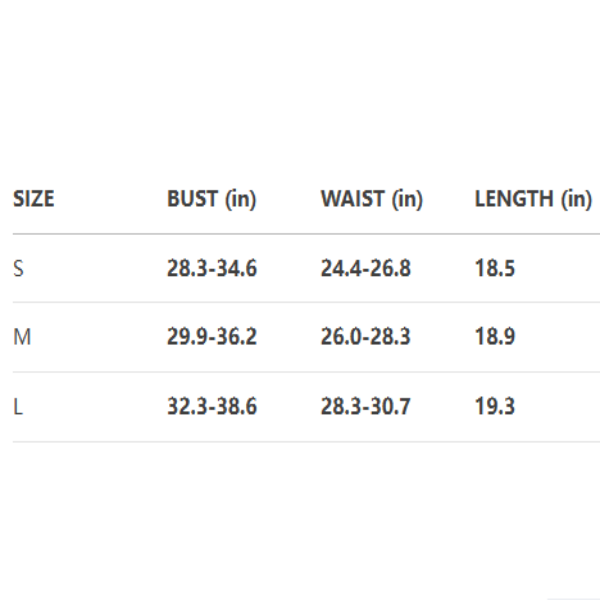The width and height of the screenshot is (600, 600).
Task: Click waist value 24.4-26.8 in S row
Action: click(365, 268)
